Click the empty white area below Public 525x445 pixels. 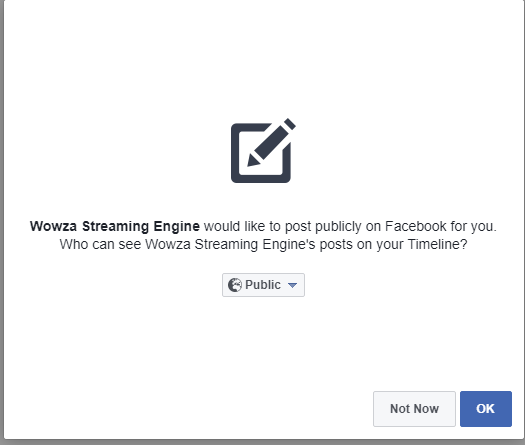coord(263,342)
